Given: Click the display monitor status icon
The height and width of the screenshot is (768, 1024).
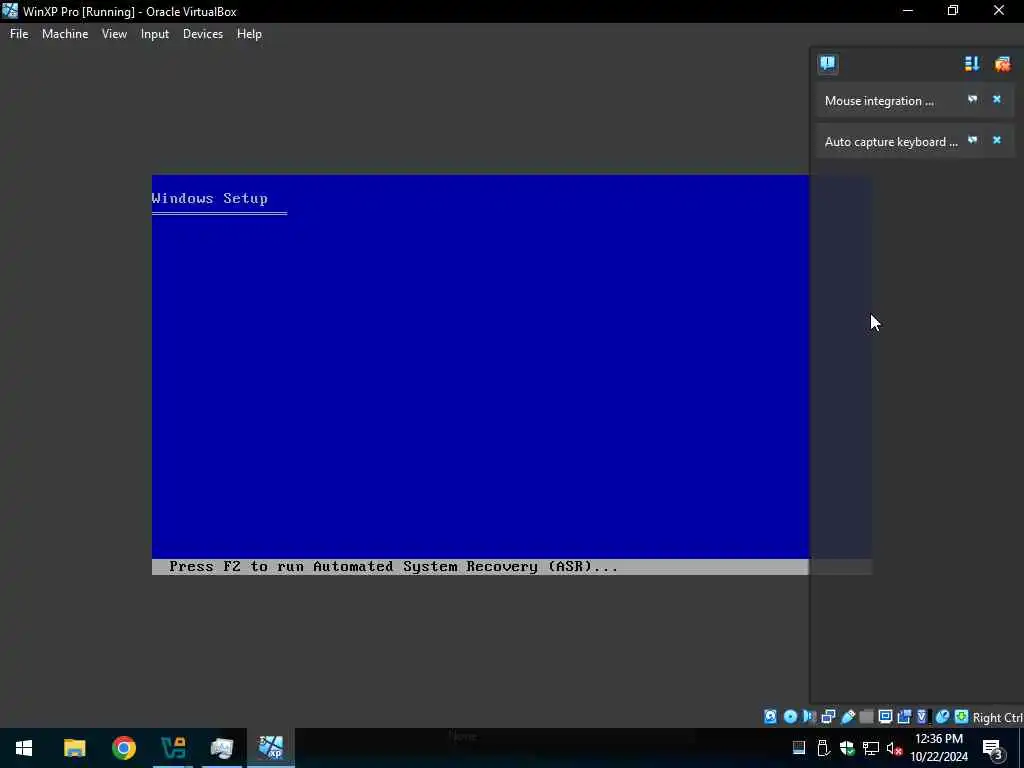Looking at the screenshot, I should pos(886,717).
